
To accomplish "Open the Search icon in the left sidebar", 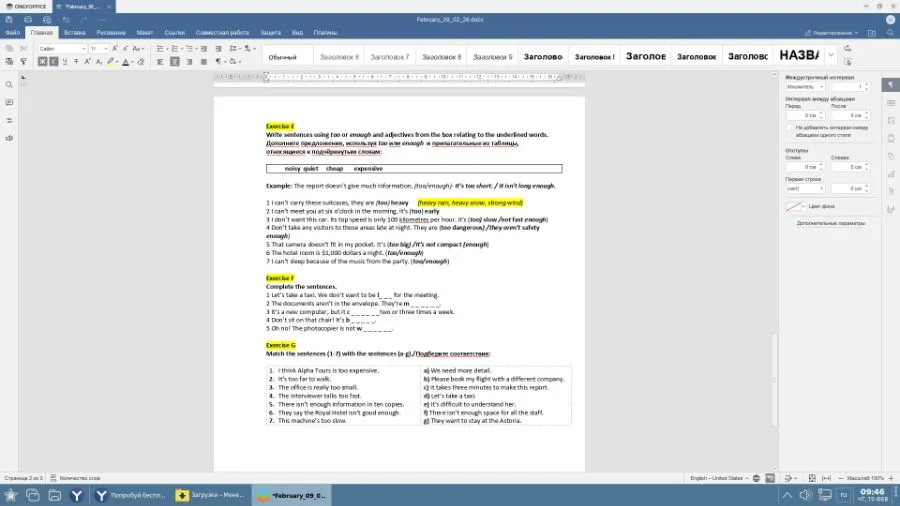I will [9, 85].
